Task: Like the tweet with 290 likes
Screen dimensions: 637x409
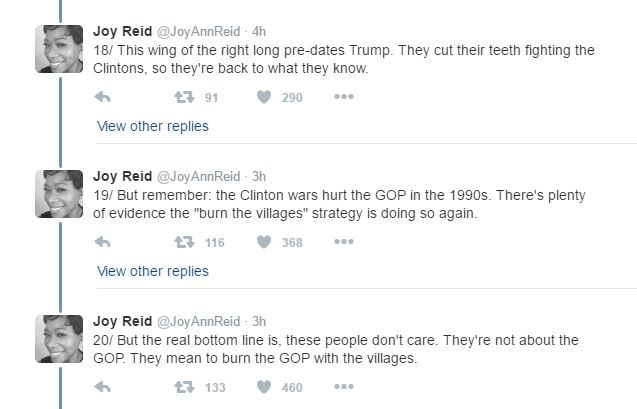Action: pyautogui.click(x=265, y=97)
